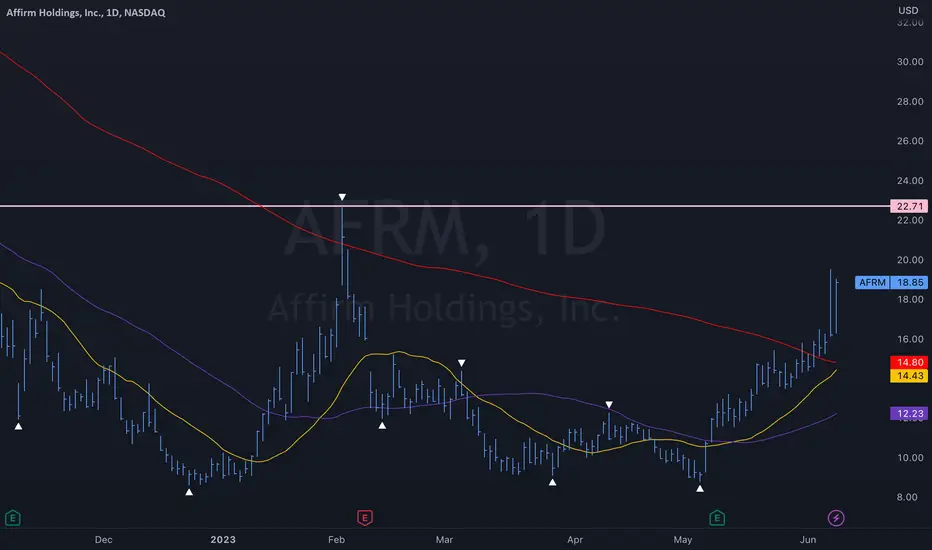Open the USD currency selector
This screenshot has height=550, width=932.
click(x=908, y=10)
